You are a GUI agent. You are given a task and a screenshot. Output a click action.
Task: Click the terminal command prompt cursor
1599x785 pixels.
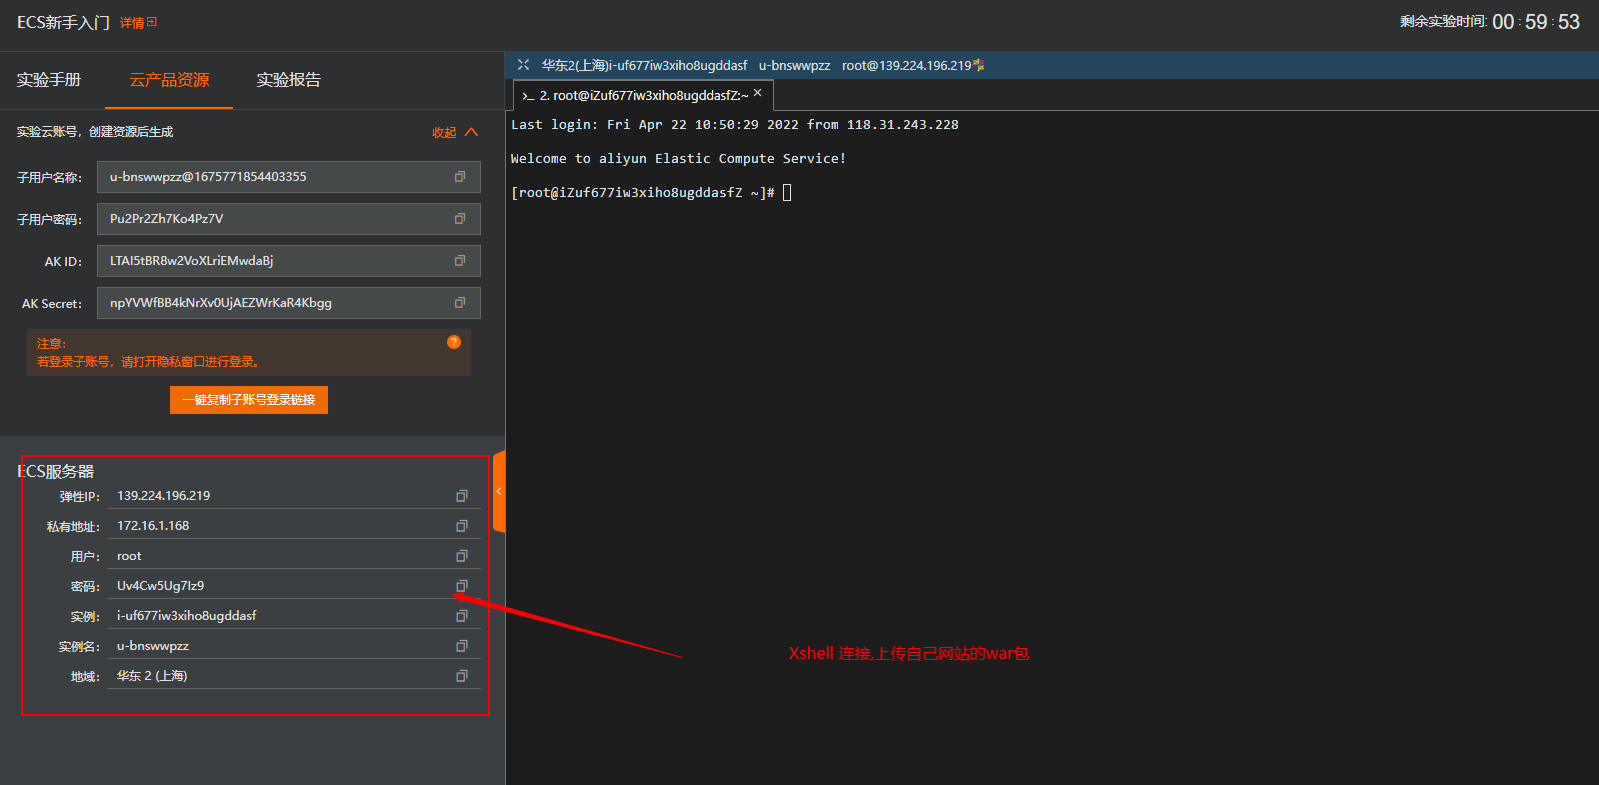point(787,193)
